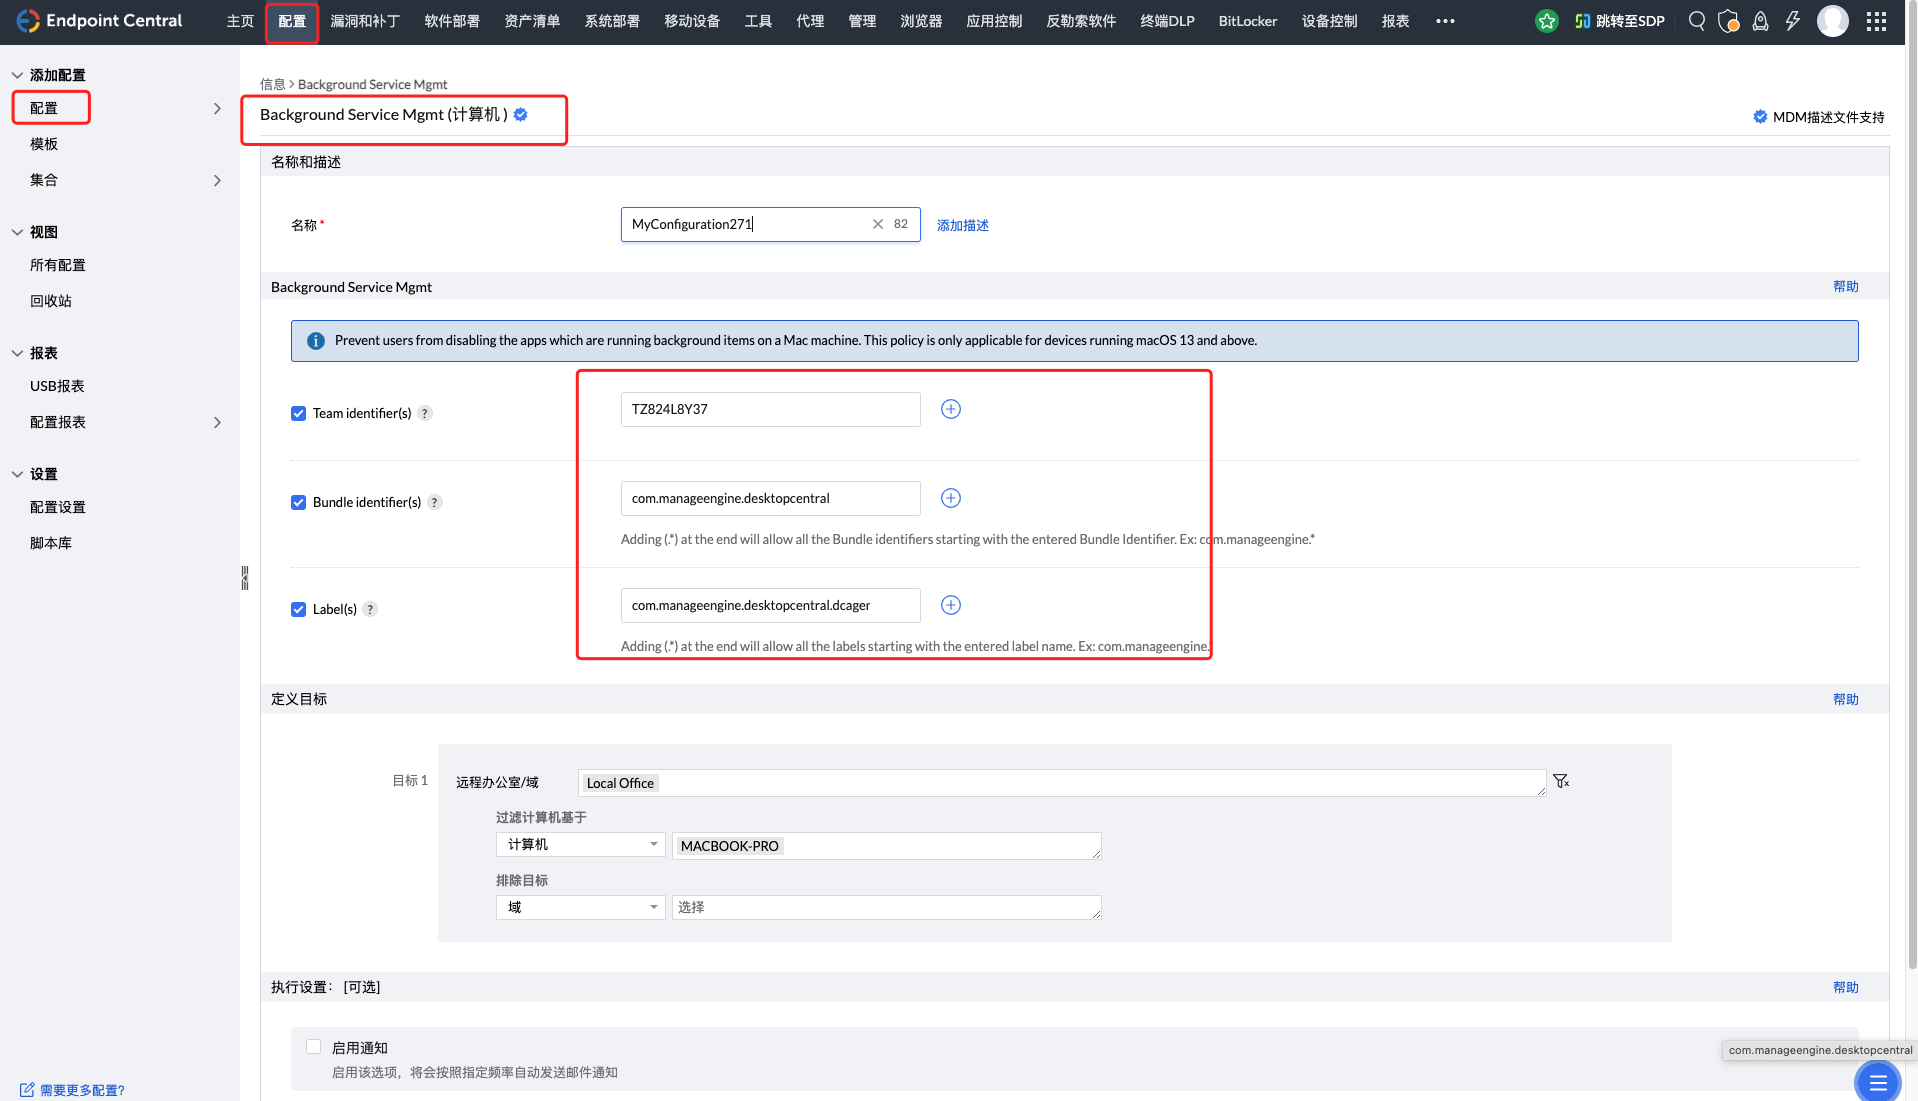
Task: Expand the 集合 submenu arrow
Action: pyautogui.click(x=217, y=180)
